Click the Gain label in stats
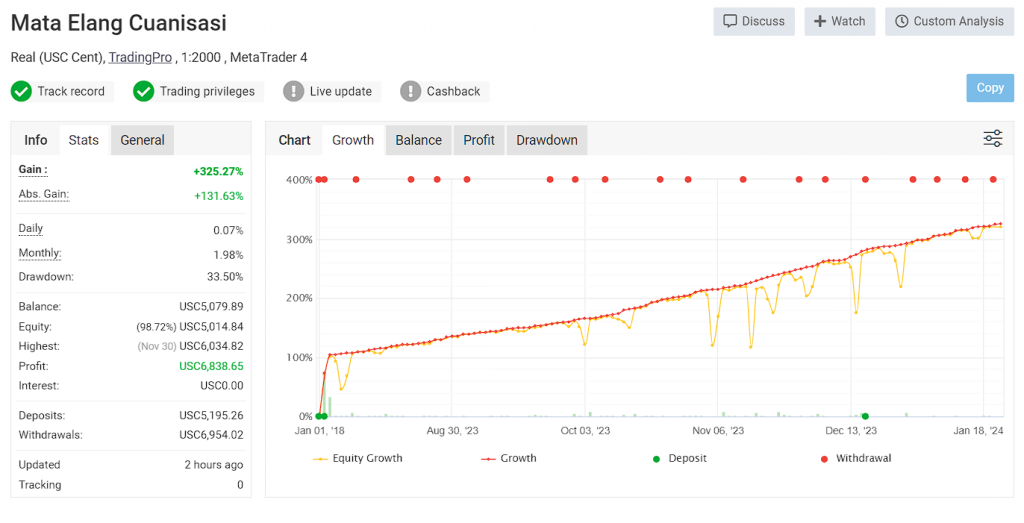The height and width of the screenshot is (523, 1024). point(33,170)
